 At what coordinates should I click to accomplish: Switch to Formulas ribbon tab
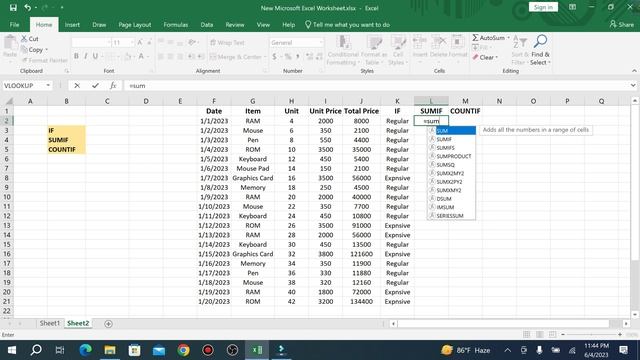click(176, 24)
